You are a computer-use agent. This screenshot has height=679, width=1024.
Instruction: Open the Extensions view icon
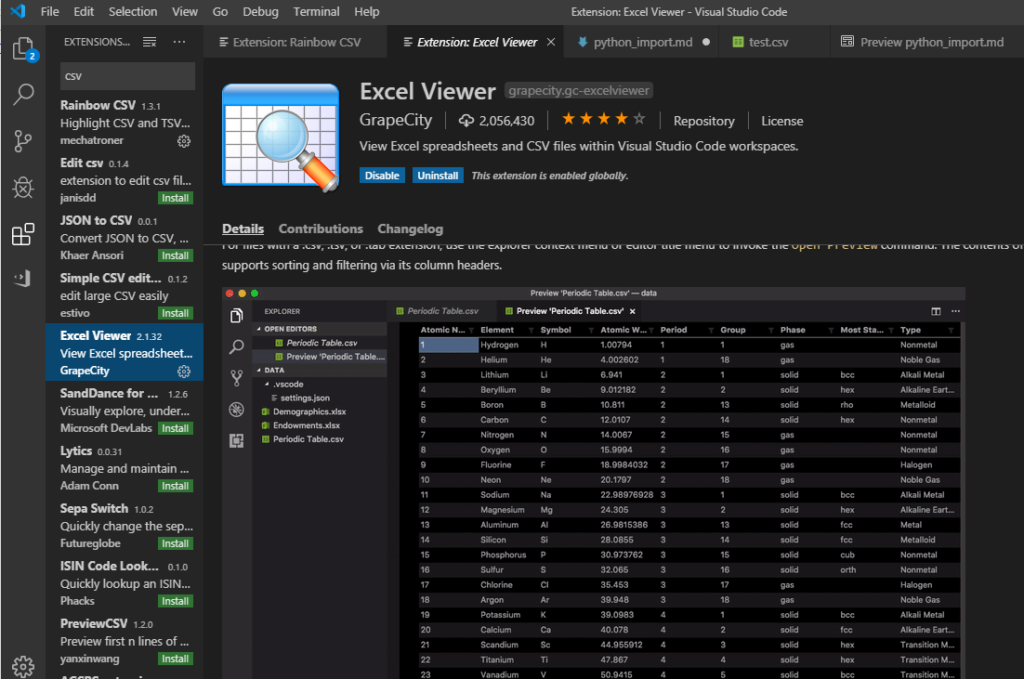click(x=23, y=234)
